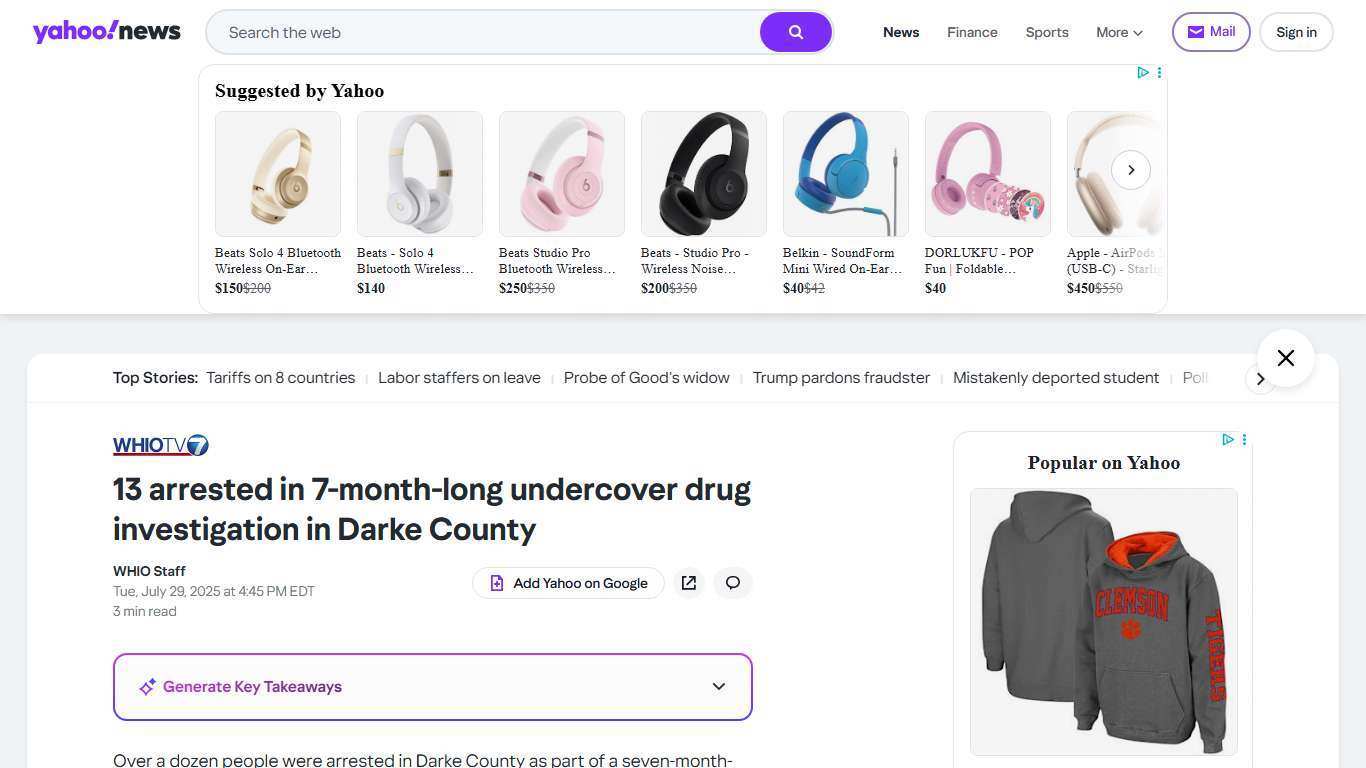This screenshot has height=768, width=1366.
Task: Click the share article icon
Action: click(689, 583)
